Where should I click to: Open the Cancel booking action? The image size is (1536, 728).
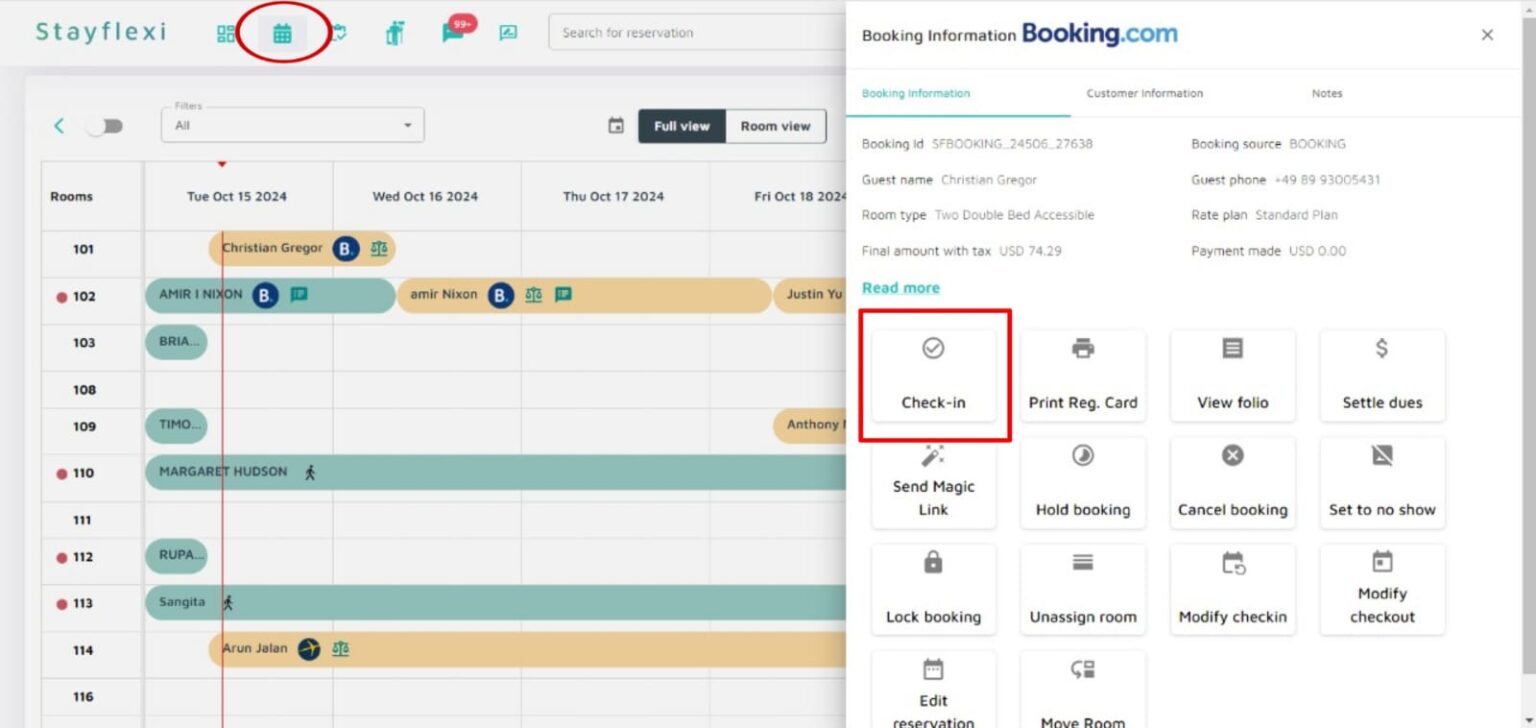pyautogui.click(x=1232, y=482)
